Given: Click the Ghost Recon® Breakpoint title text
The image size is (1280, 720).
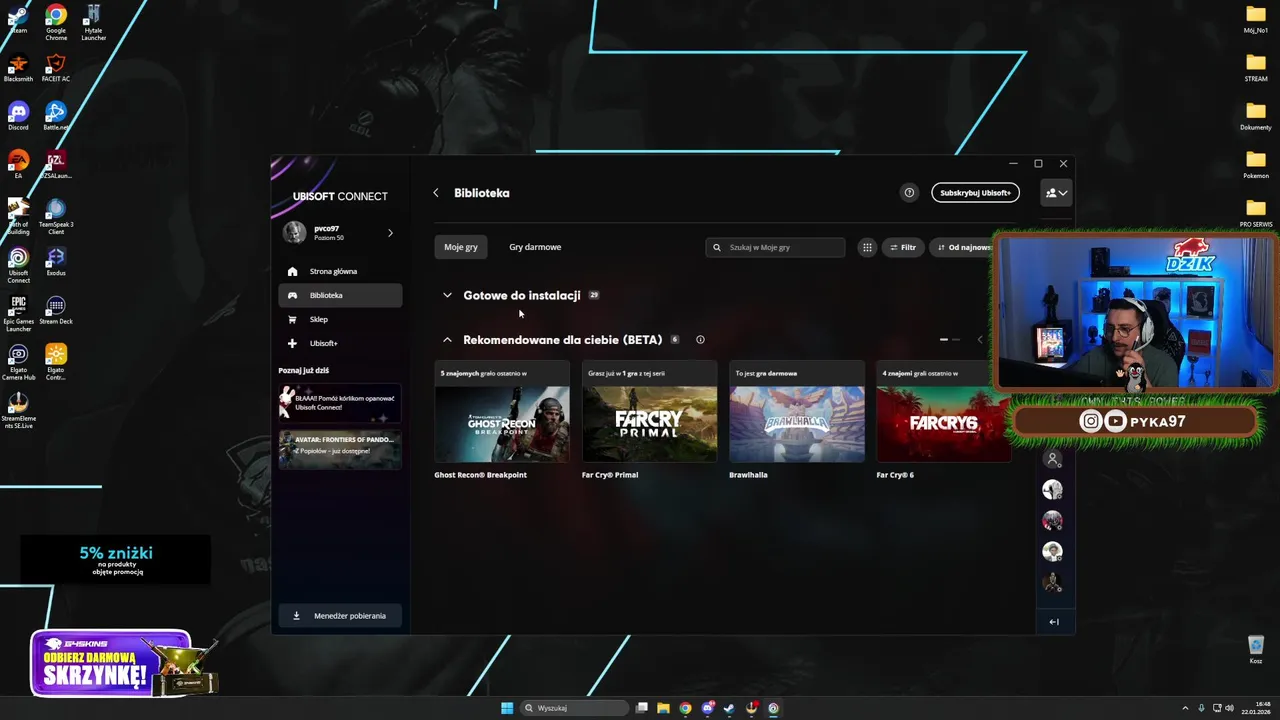Looking at the screenshot, I should (x=480, y=475).
